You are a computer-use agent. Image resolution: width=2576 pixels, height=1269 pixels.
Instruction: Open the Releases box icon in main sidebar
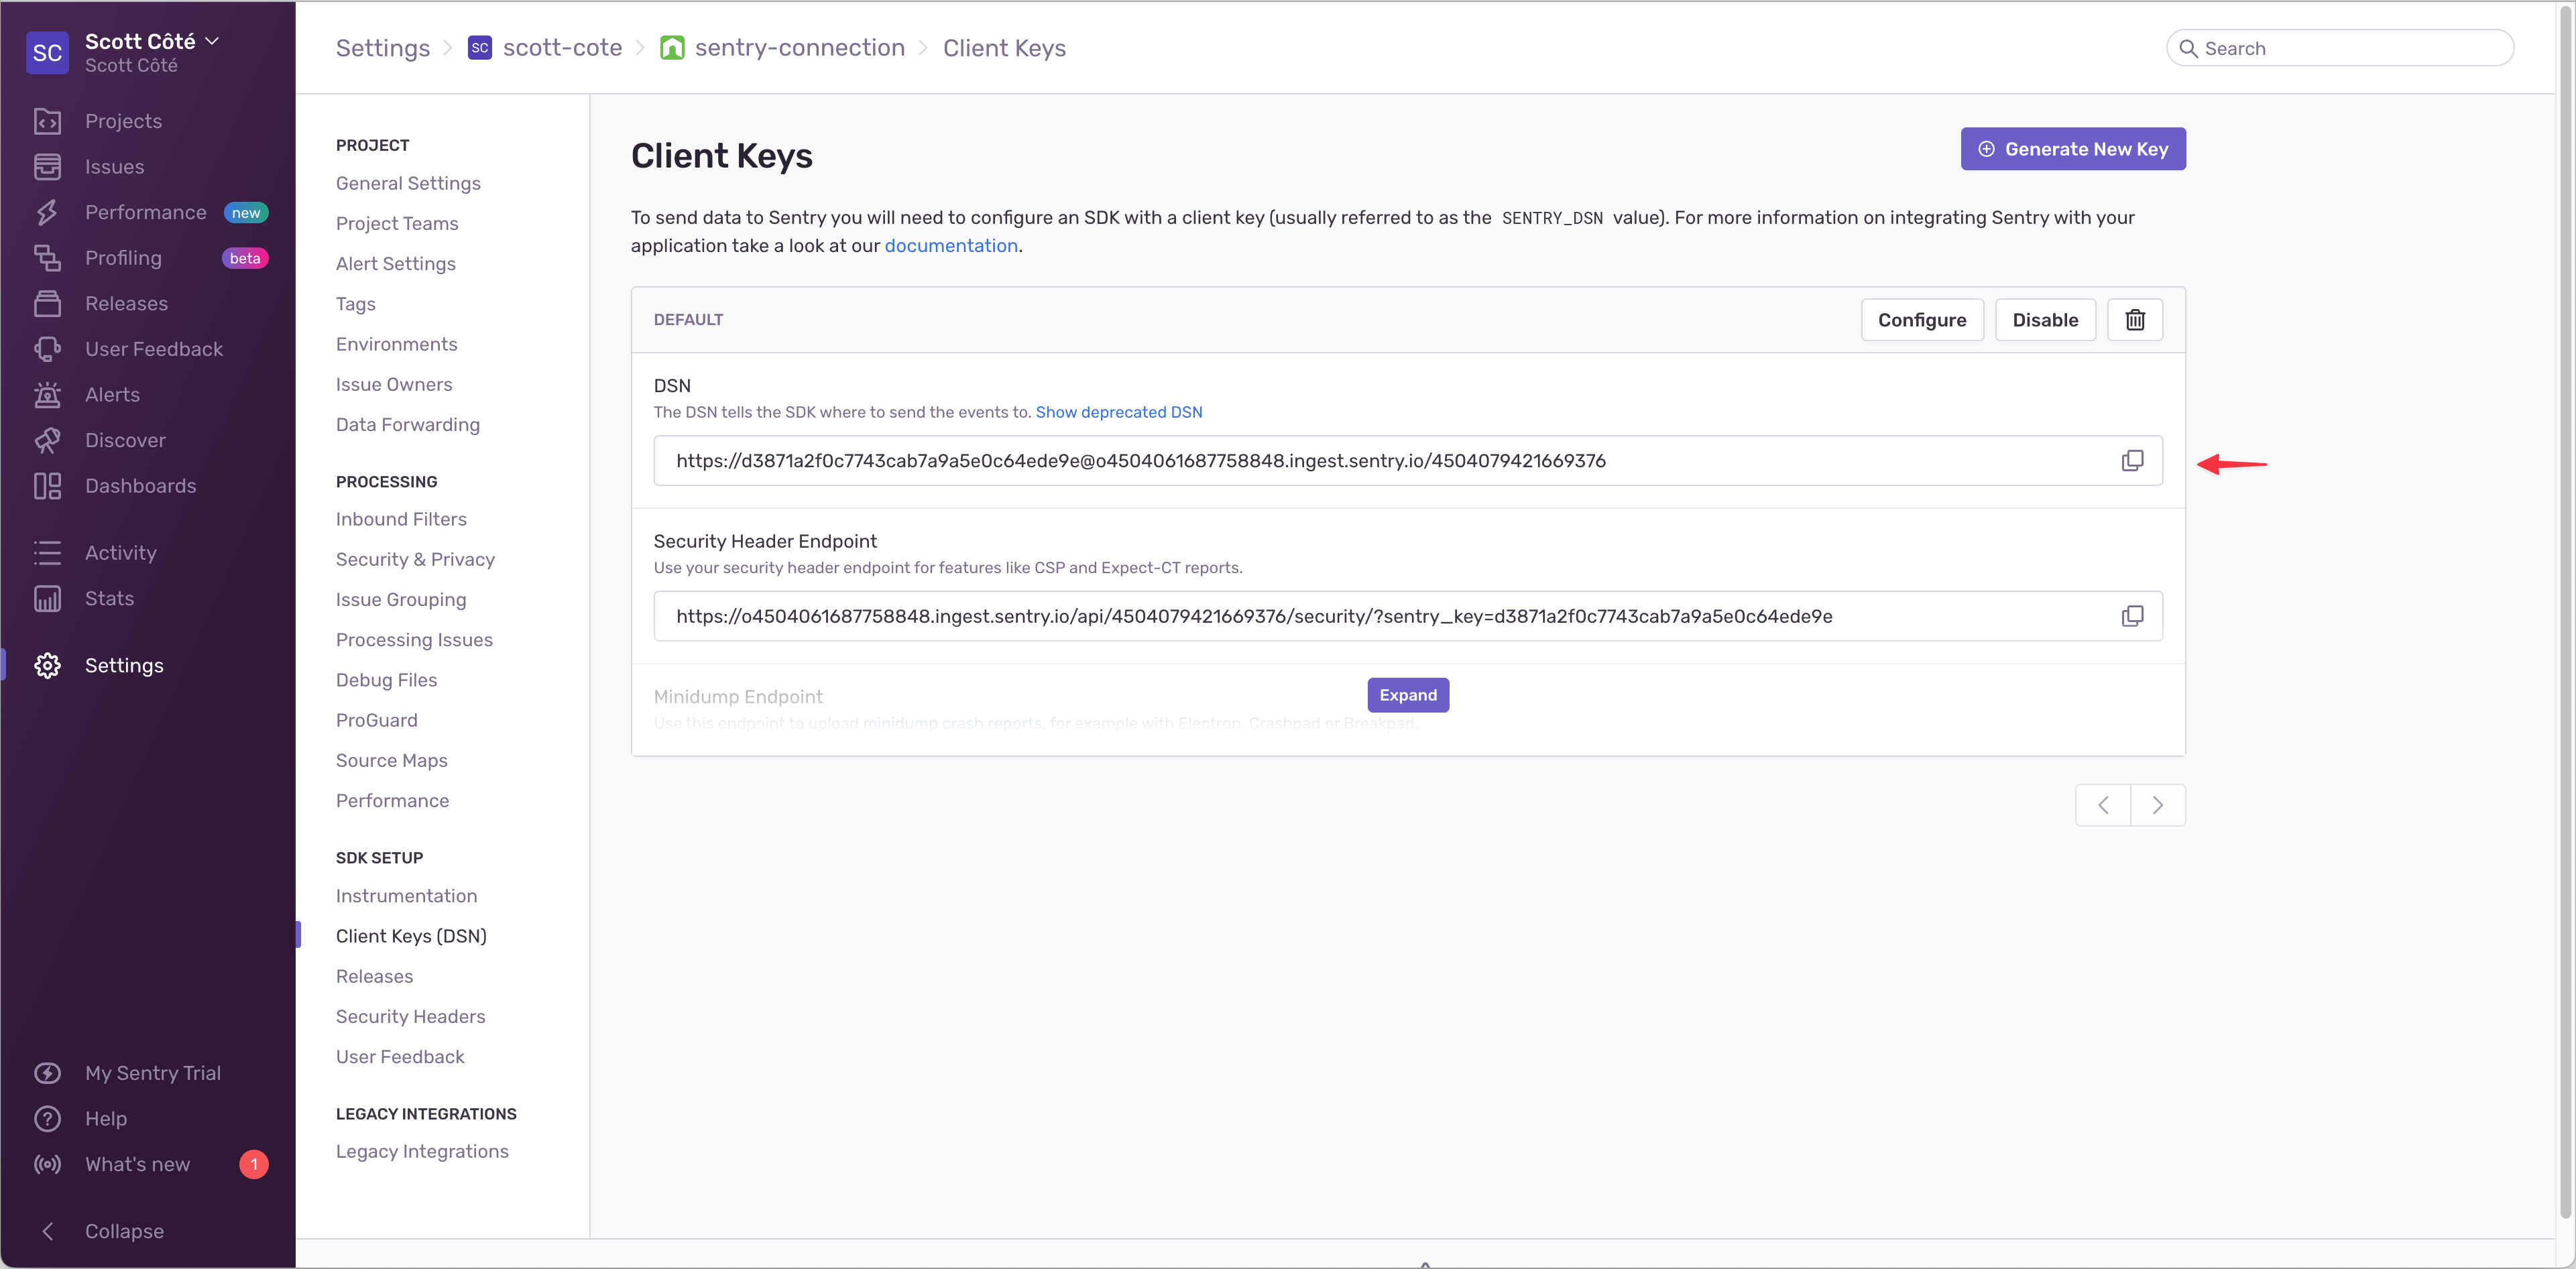47,303
